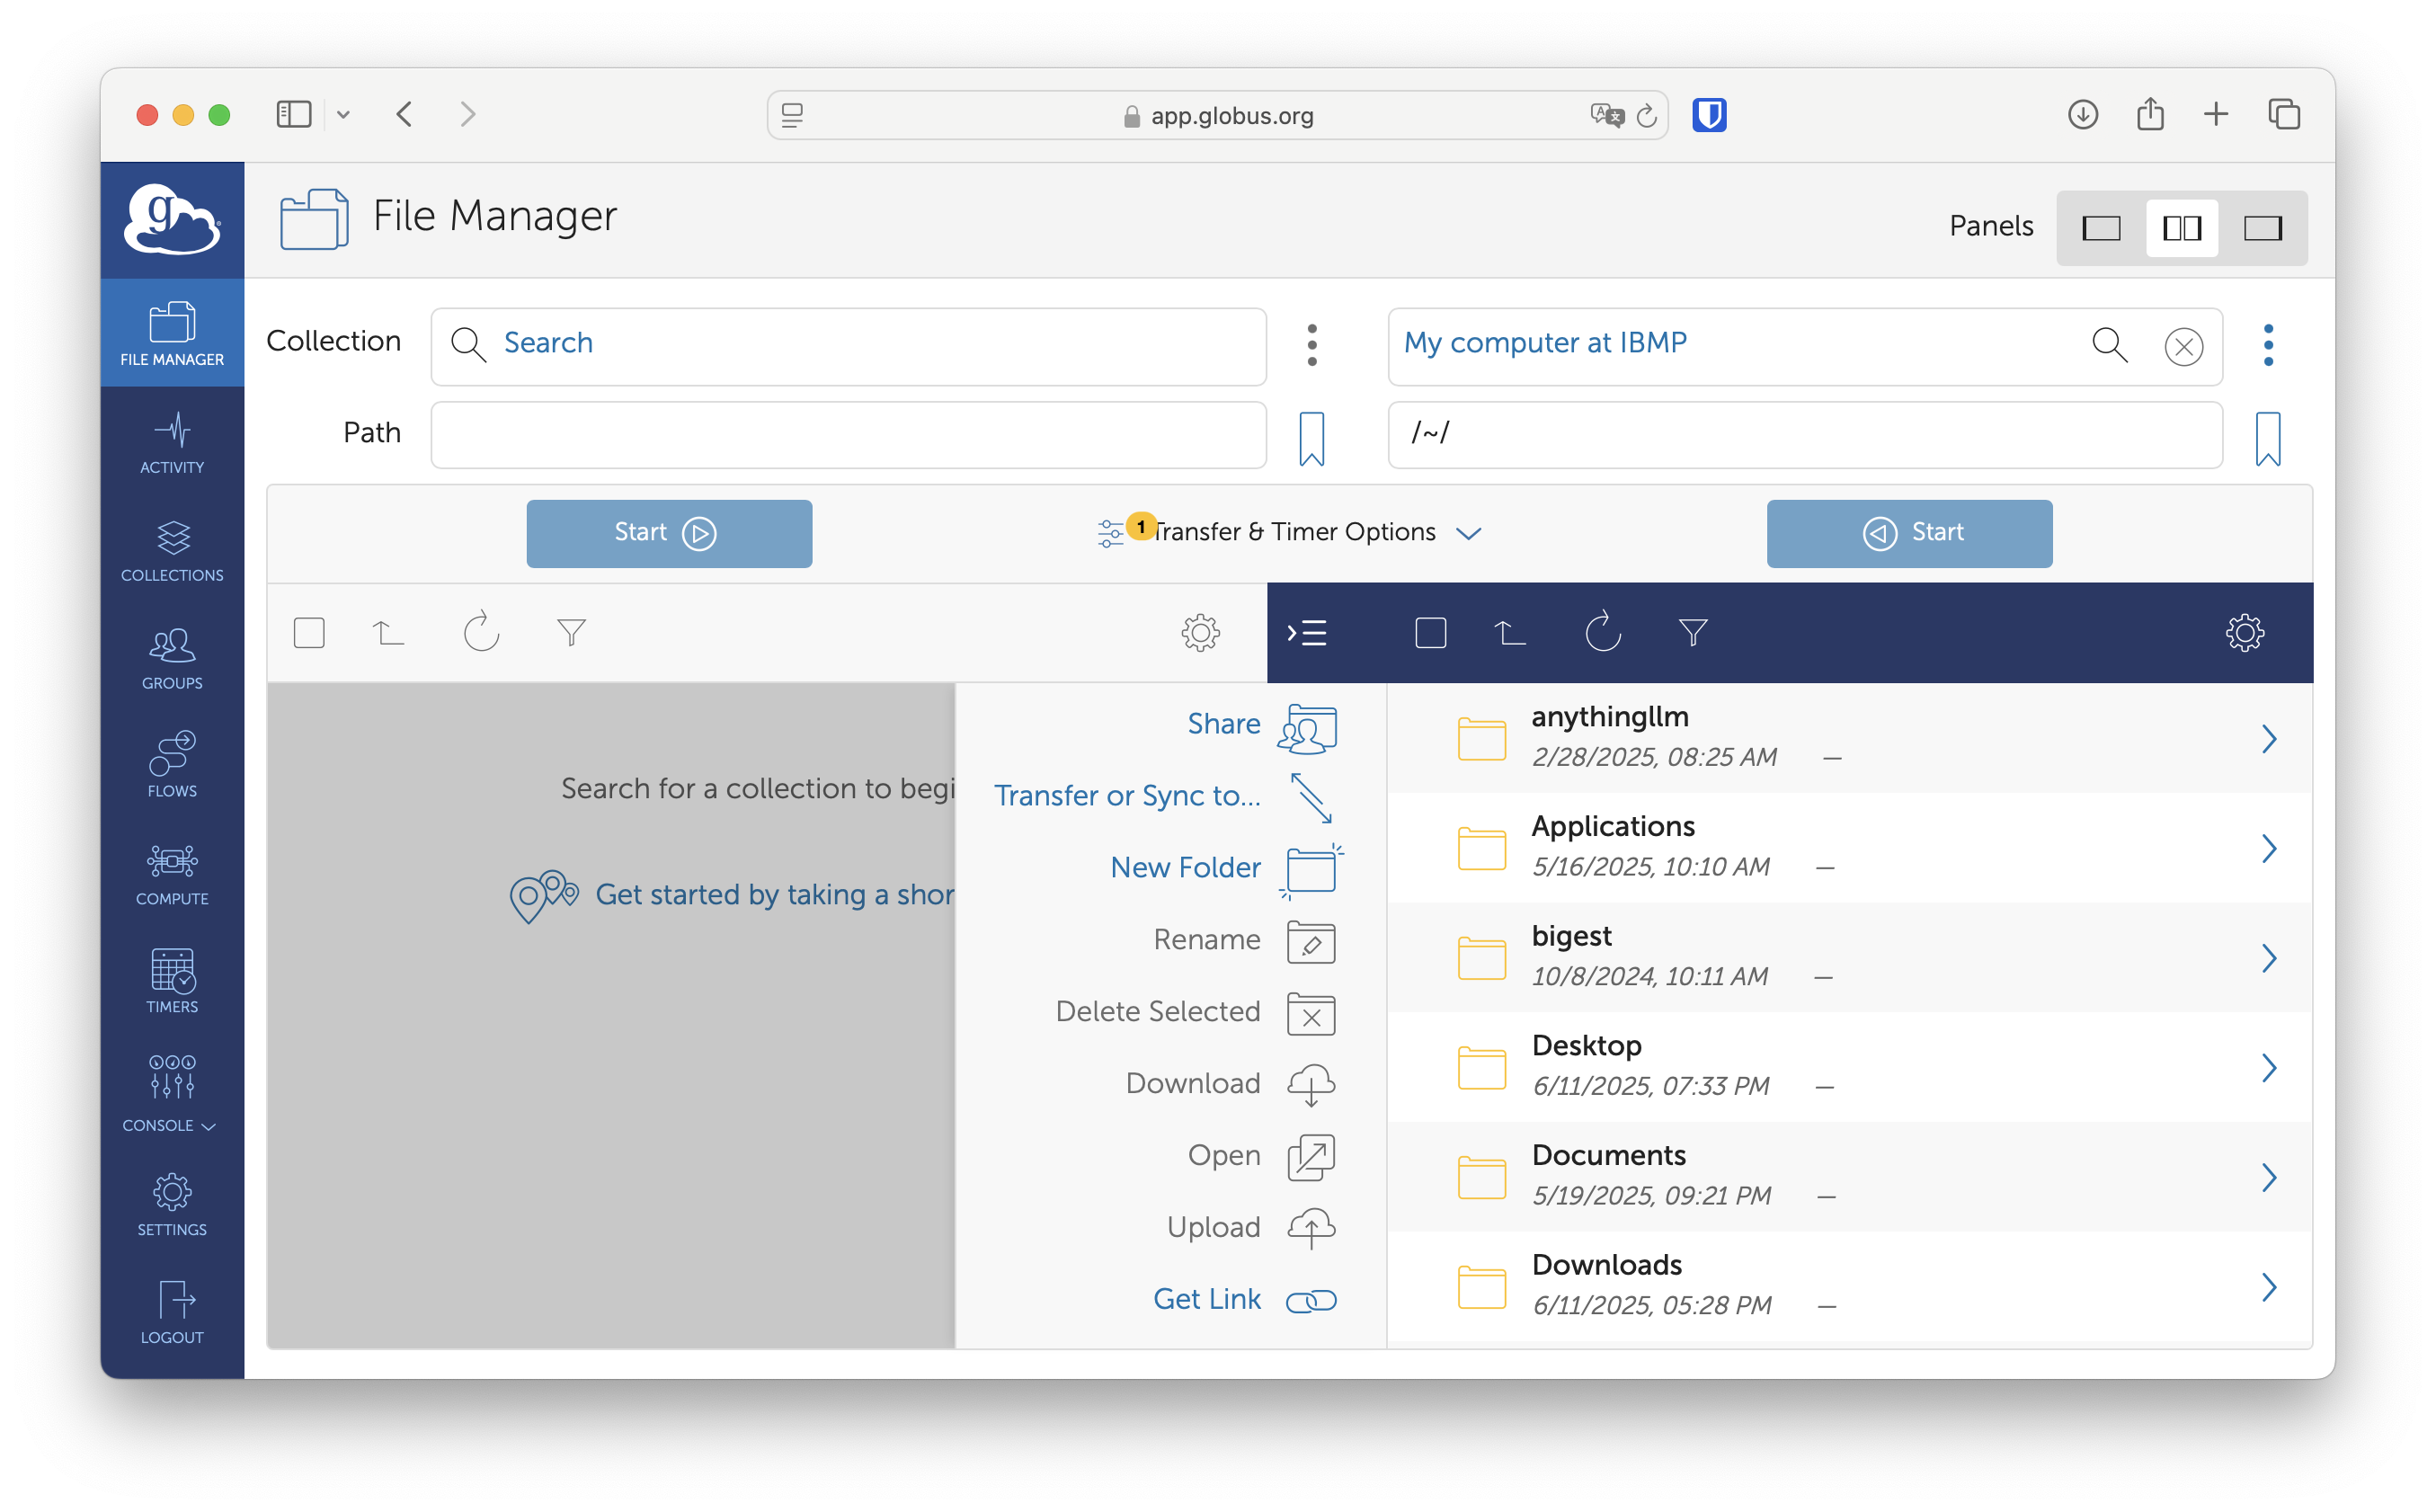2436x1512 pixels.
Task: Open right panel view settings gear
Action: [2244, 632]
